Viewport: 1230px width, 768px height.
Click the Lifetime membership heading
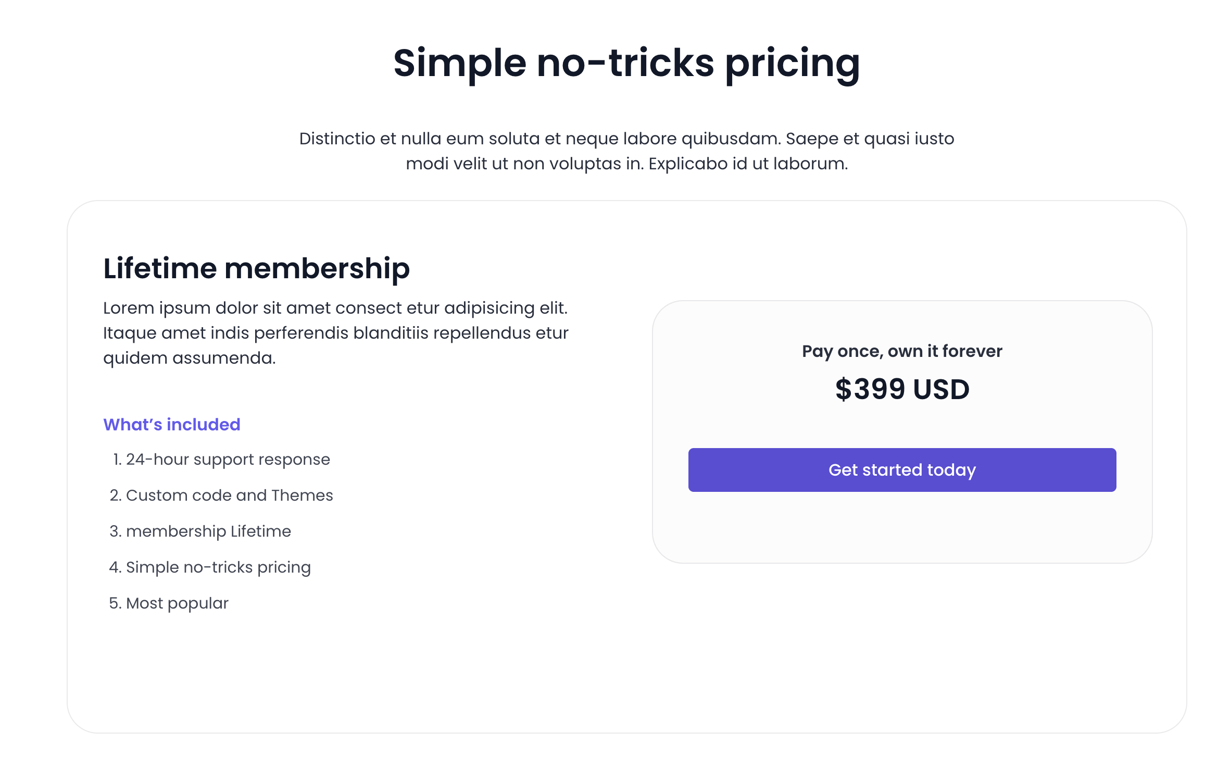tap(256, 268)
